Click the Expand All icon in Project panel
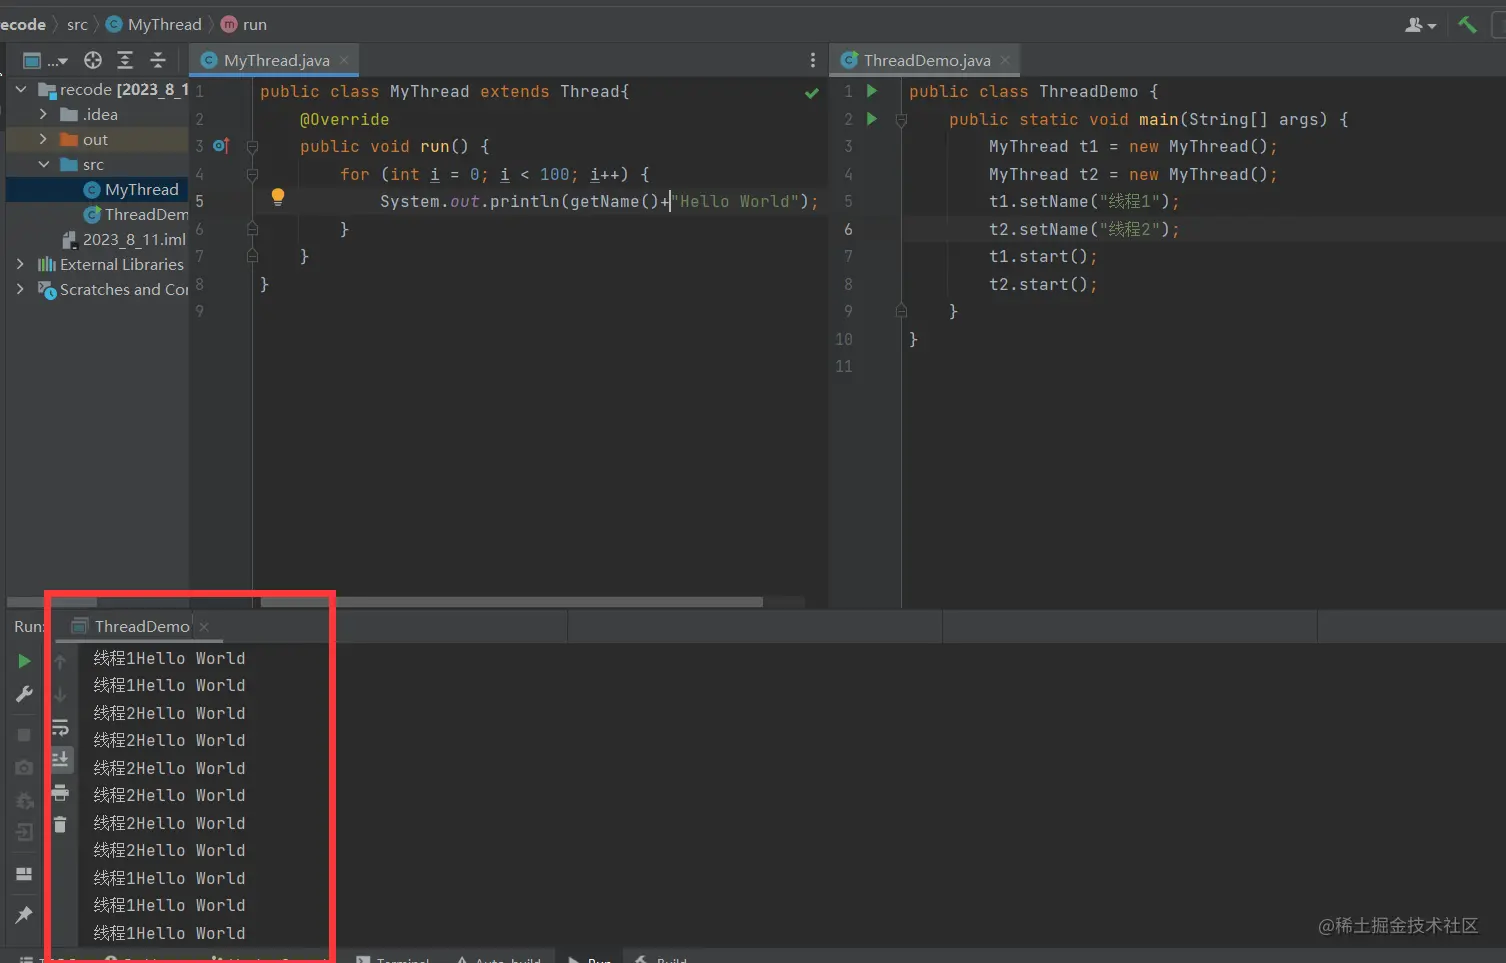 [x=125, y=60]
